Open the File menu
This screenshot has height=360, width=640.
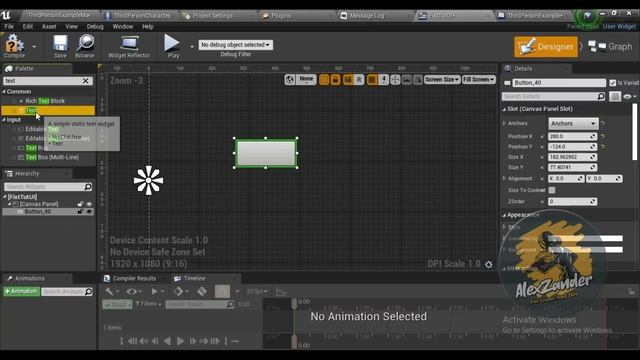point(9,27)
